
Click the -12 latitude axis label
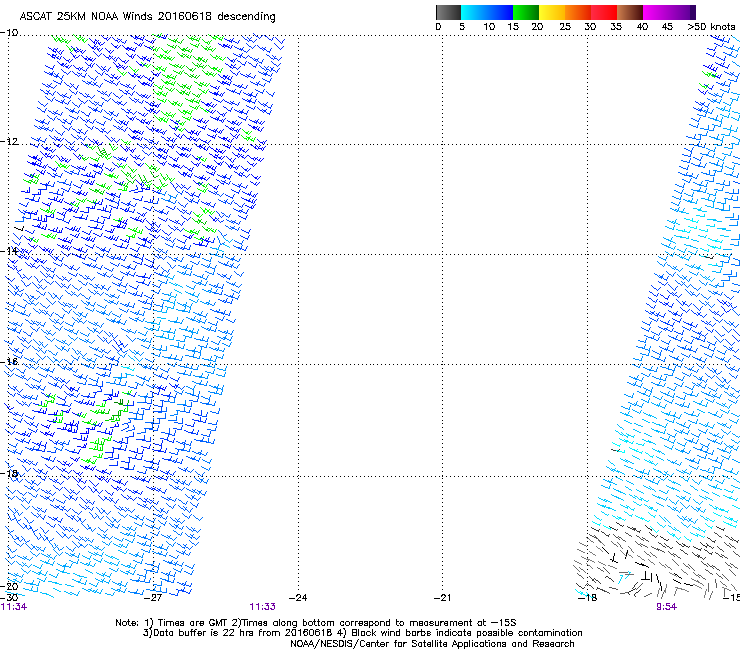pyautogui.click(x=9, y=142)
